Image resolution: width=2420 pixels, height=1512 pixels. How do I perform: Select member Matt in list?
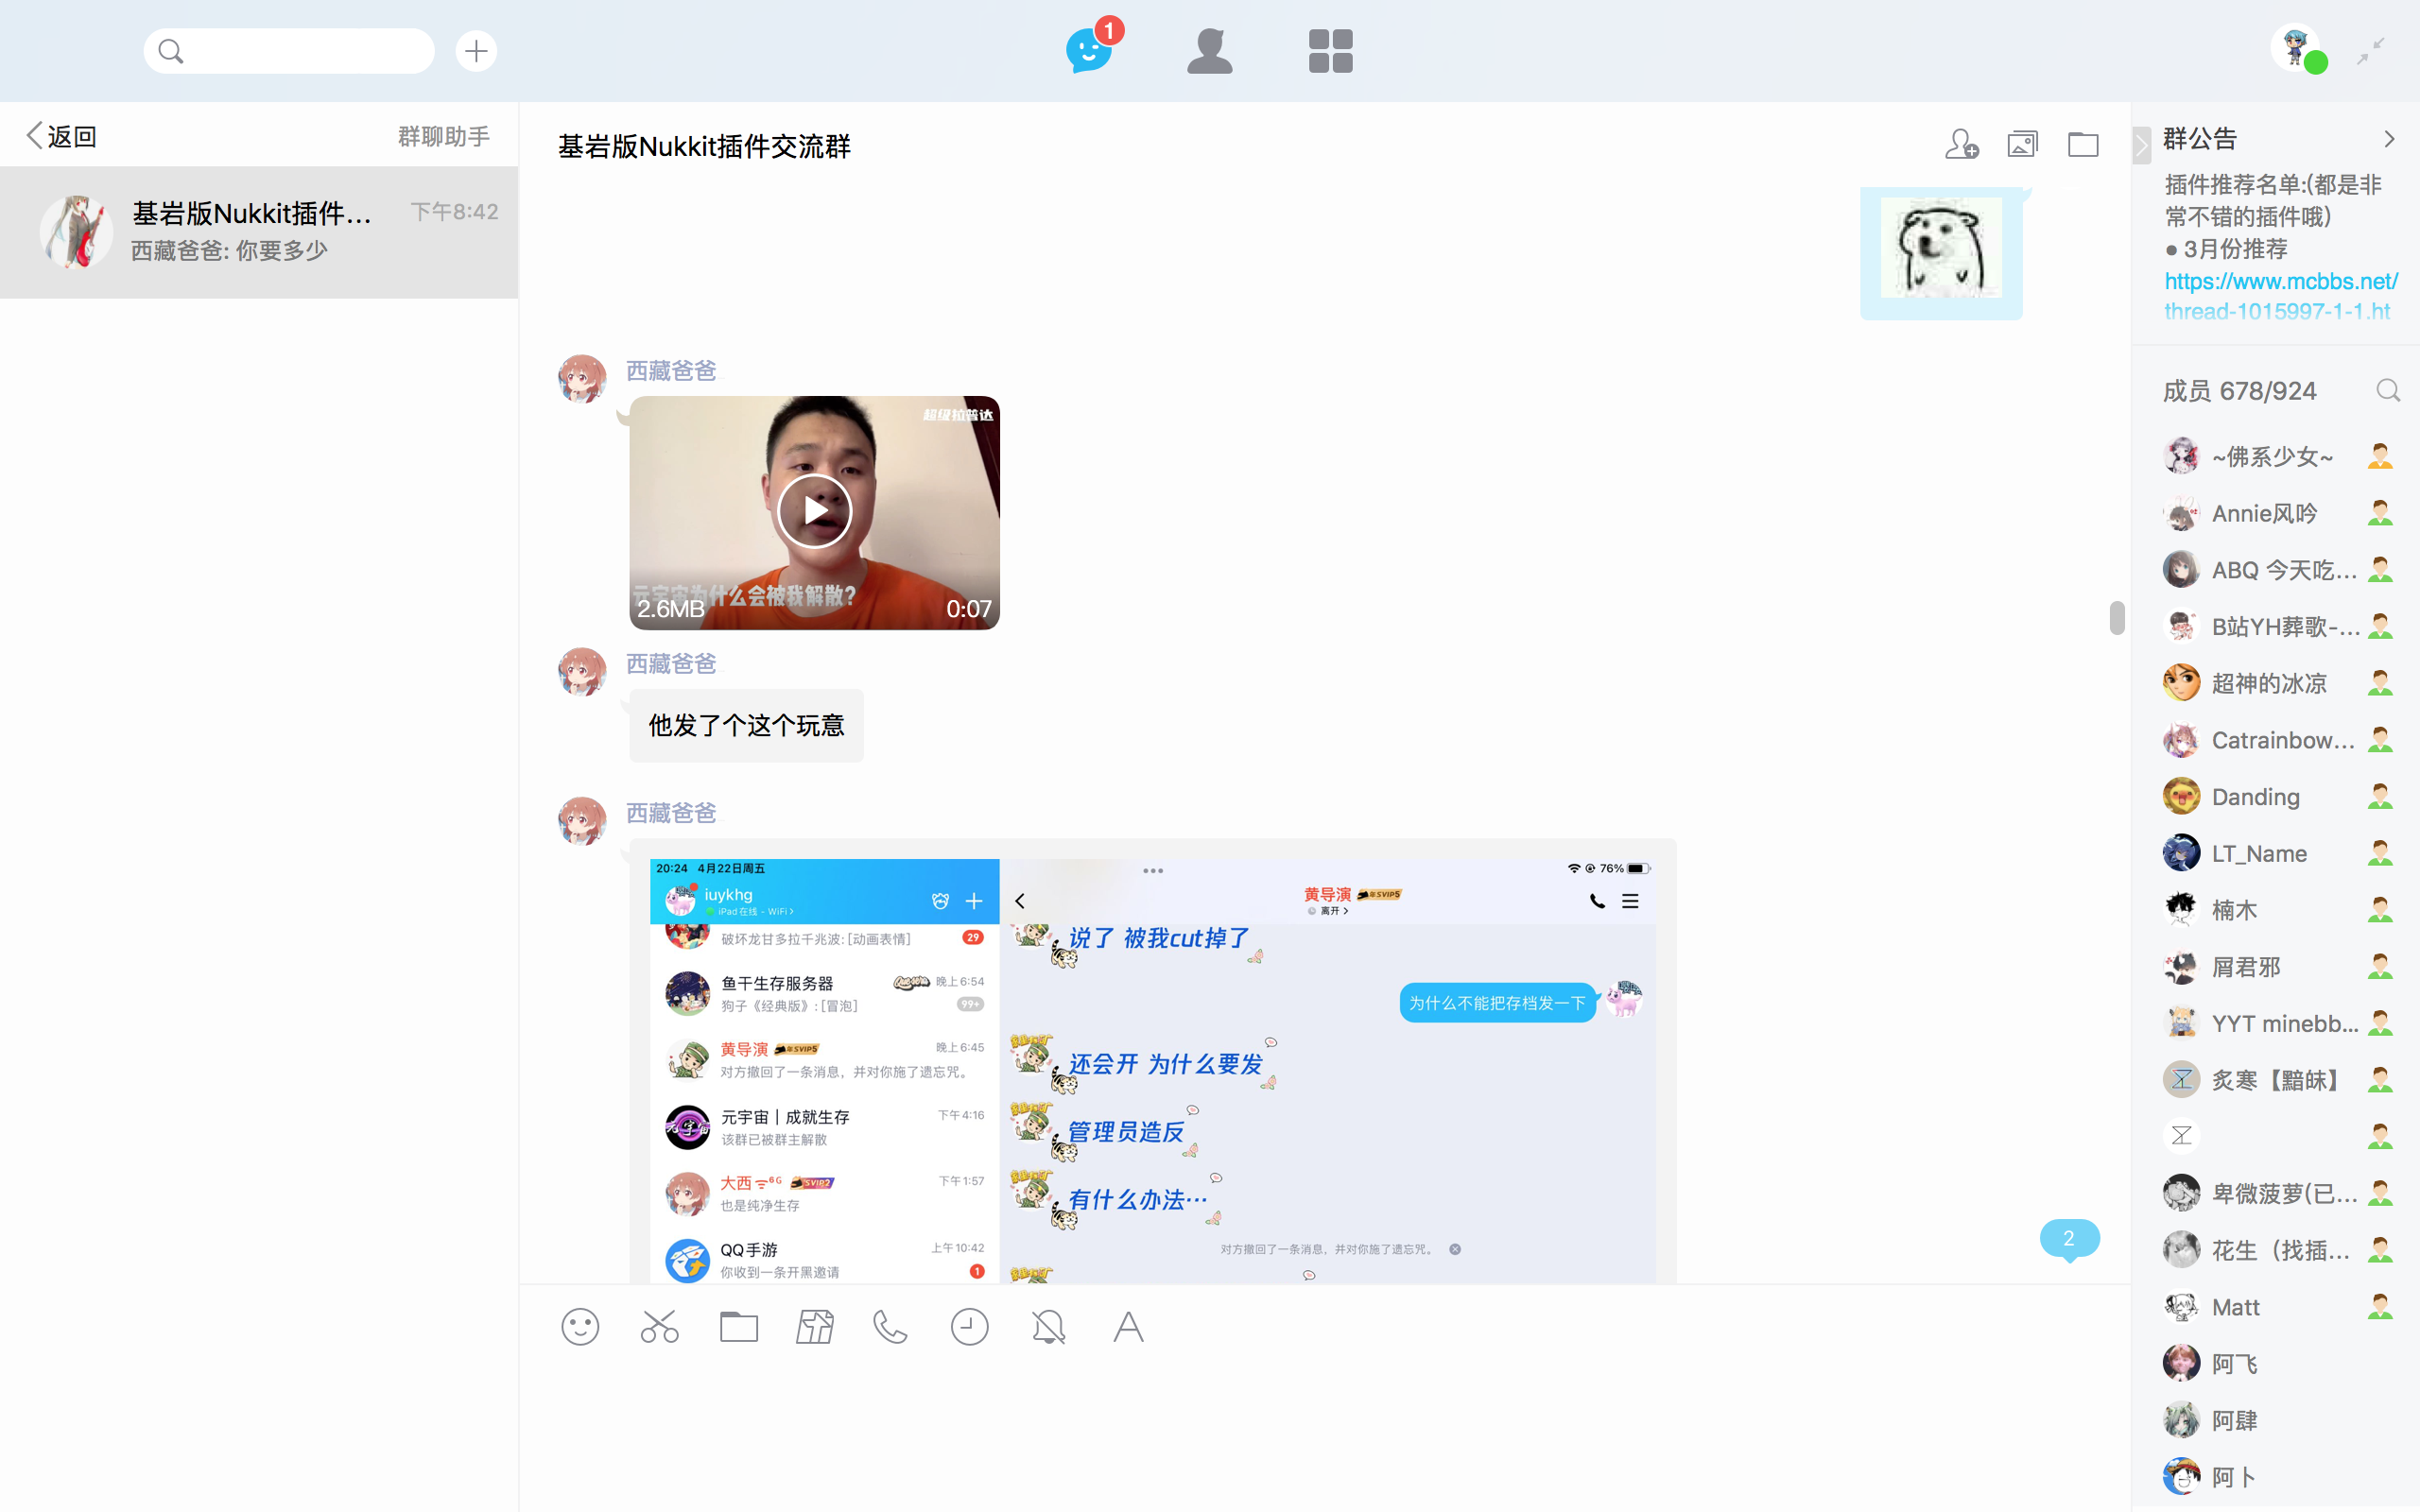tap(2277, 1307)
